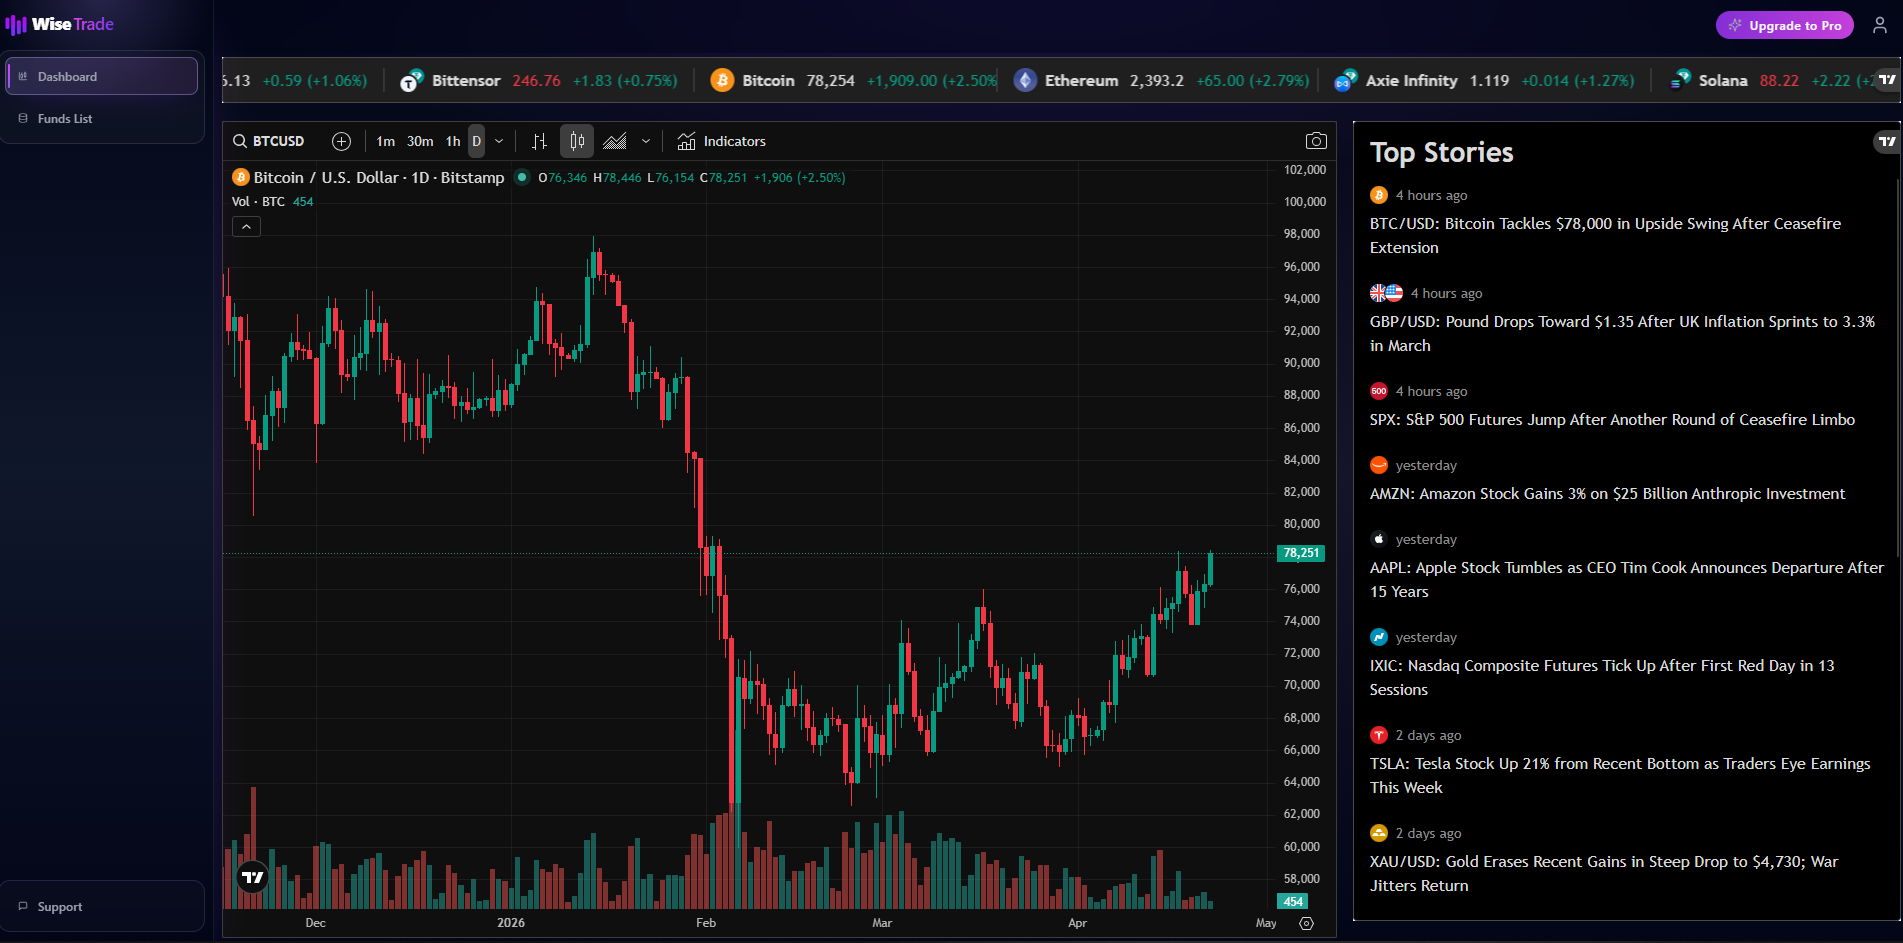Click TradingView badge on ticker tape
This screenshot has width=1903, height=943.
click(x=1887, y=79)
